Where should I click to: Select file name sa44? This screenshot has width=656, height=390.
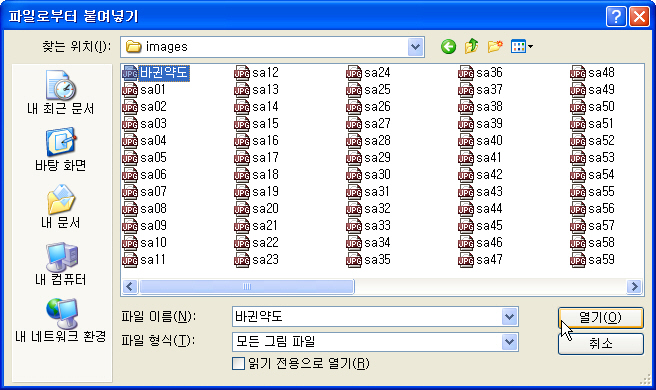pyautogui.click(x=489, y=208)
